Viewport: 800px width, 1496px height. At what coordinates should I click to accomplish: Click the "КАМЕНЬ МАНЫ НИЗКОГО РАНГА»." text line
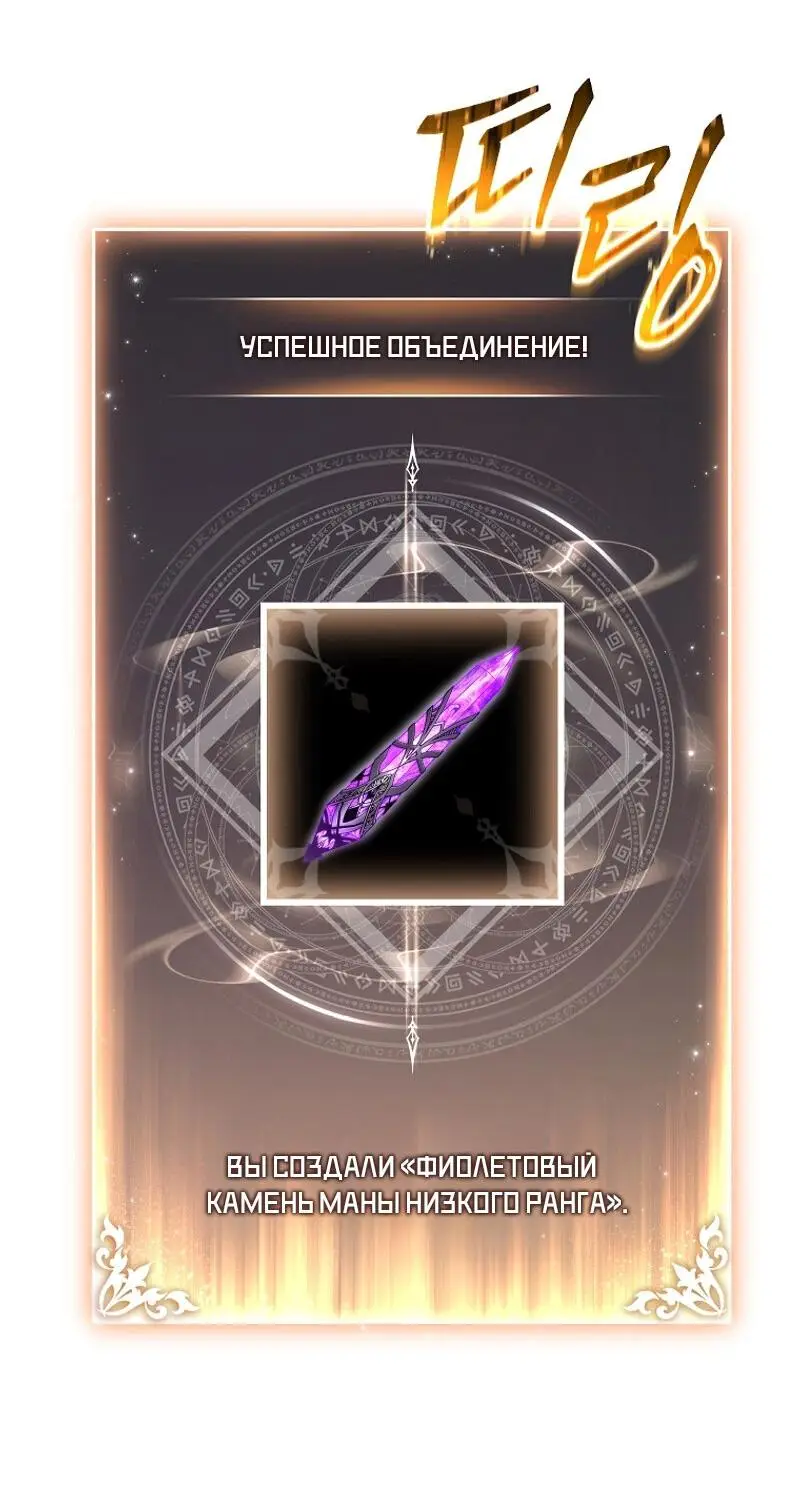(x=417, y=1204)
